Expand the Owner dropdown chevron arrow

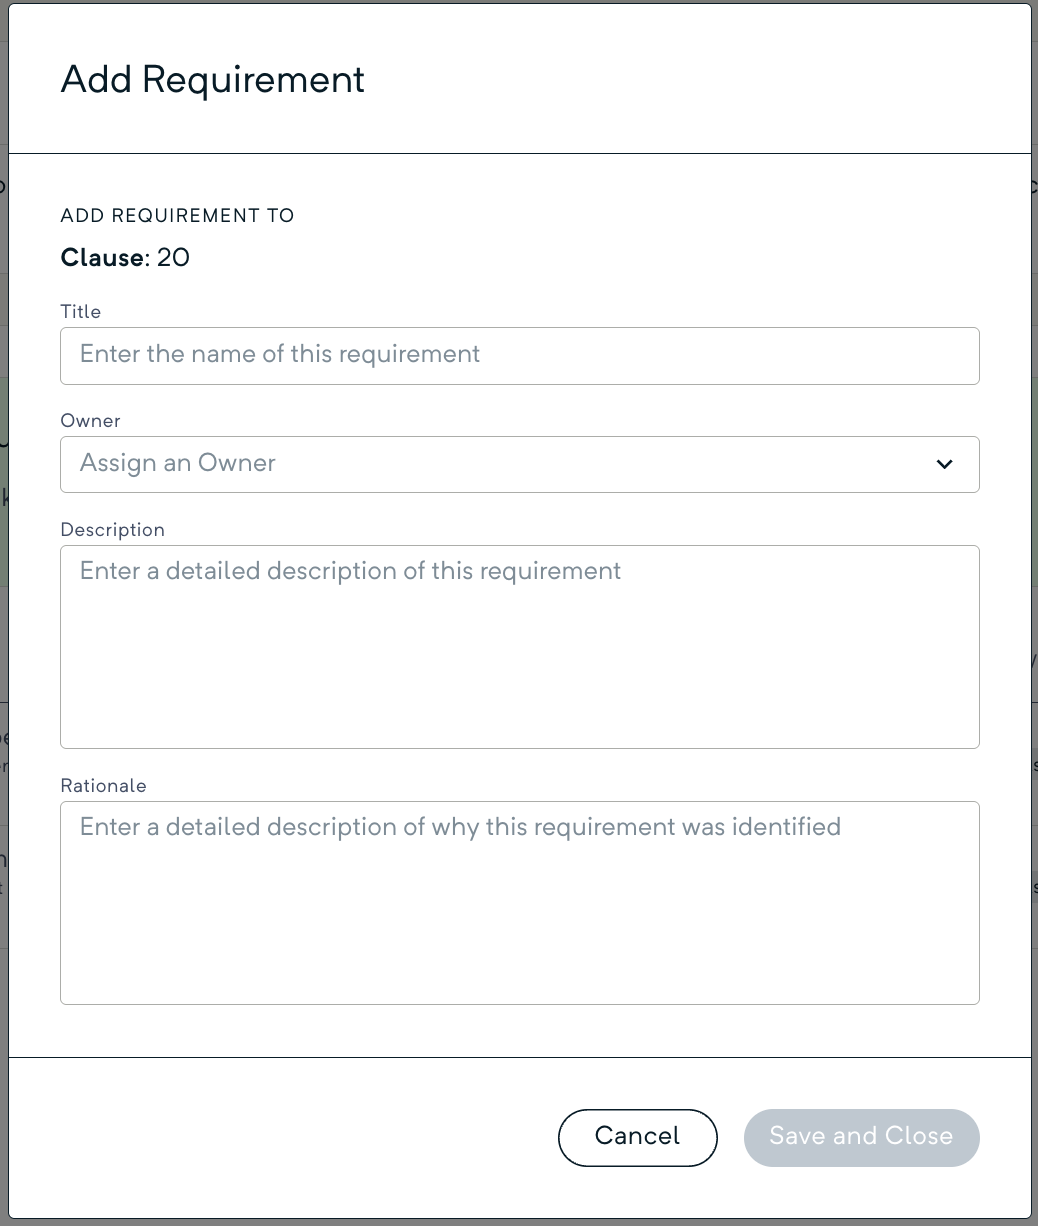click(944, 464)
